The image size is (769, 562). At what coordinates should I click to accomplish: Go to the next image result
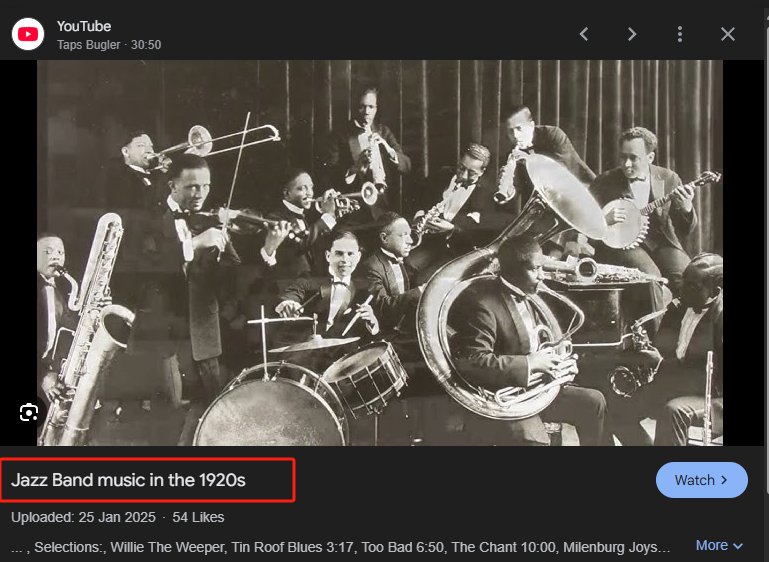pyautogui.click(x=632, y=34)
